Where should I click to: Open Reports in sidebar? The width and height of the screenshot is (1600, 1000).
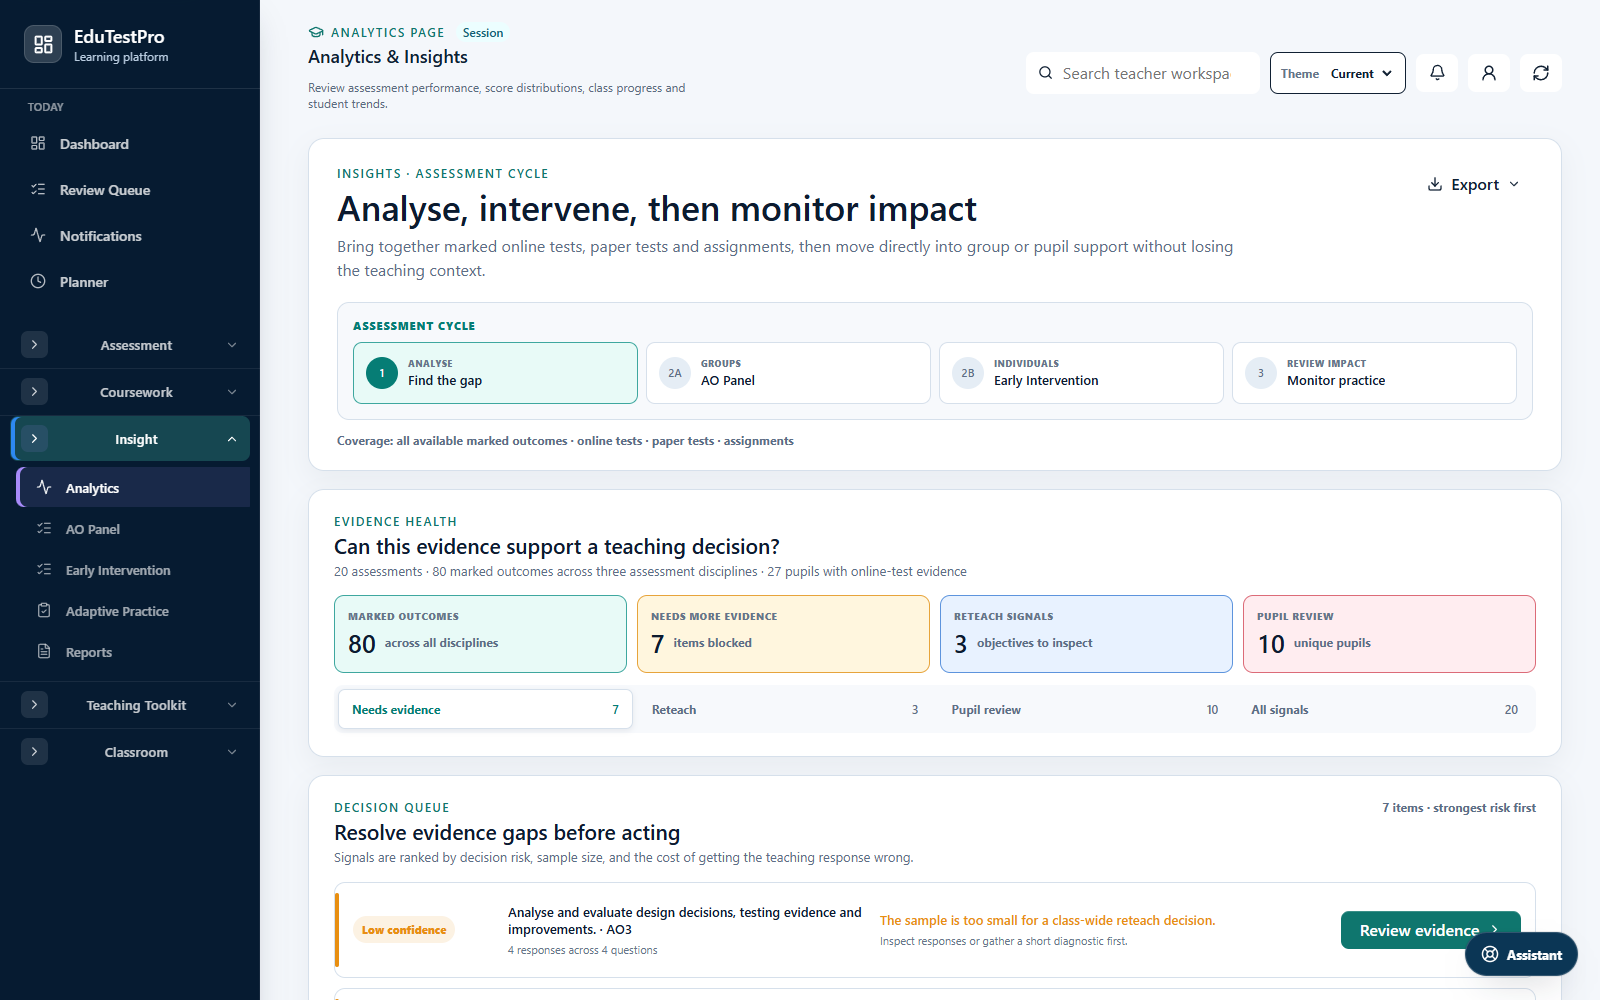(134, 652)
